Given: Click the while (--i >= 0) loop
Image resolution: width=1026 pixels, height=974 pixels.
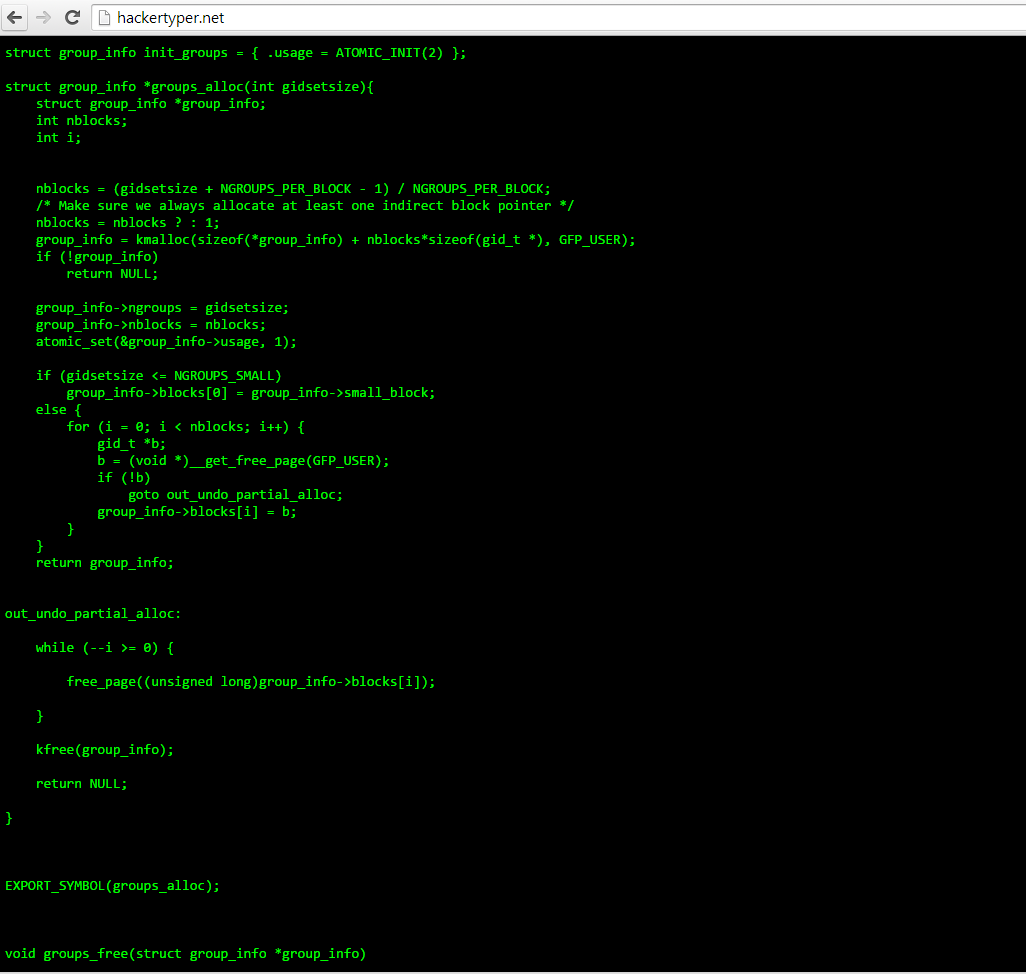Looking at the screenshot, I should click(x=103, y=647).
